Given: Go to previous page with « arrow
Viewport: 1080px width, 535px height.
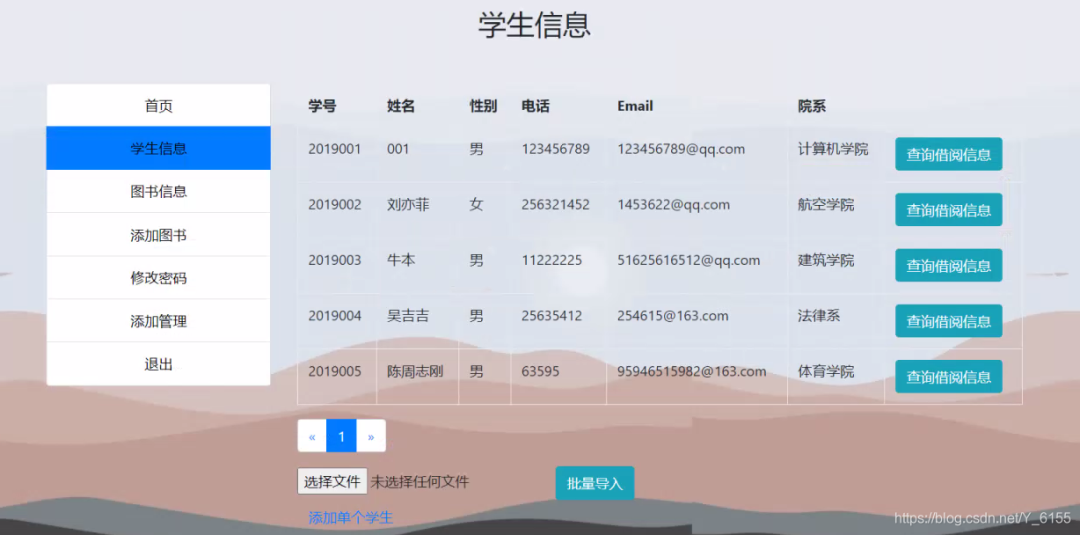Looking at the screenshot, I should coord(312,436).
